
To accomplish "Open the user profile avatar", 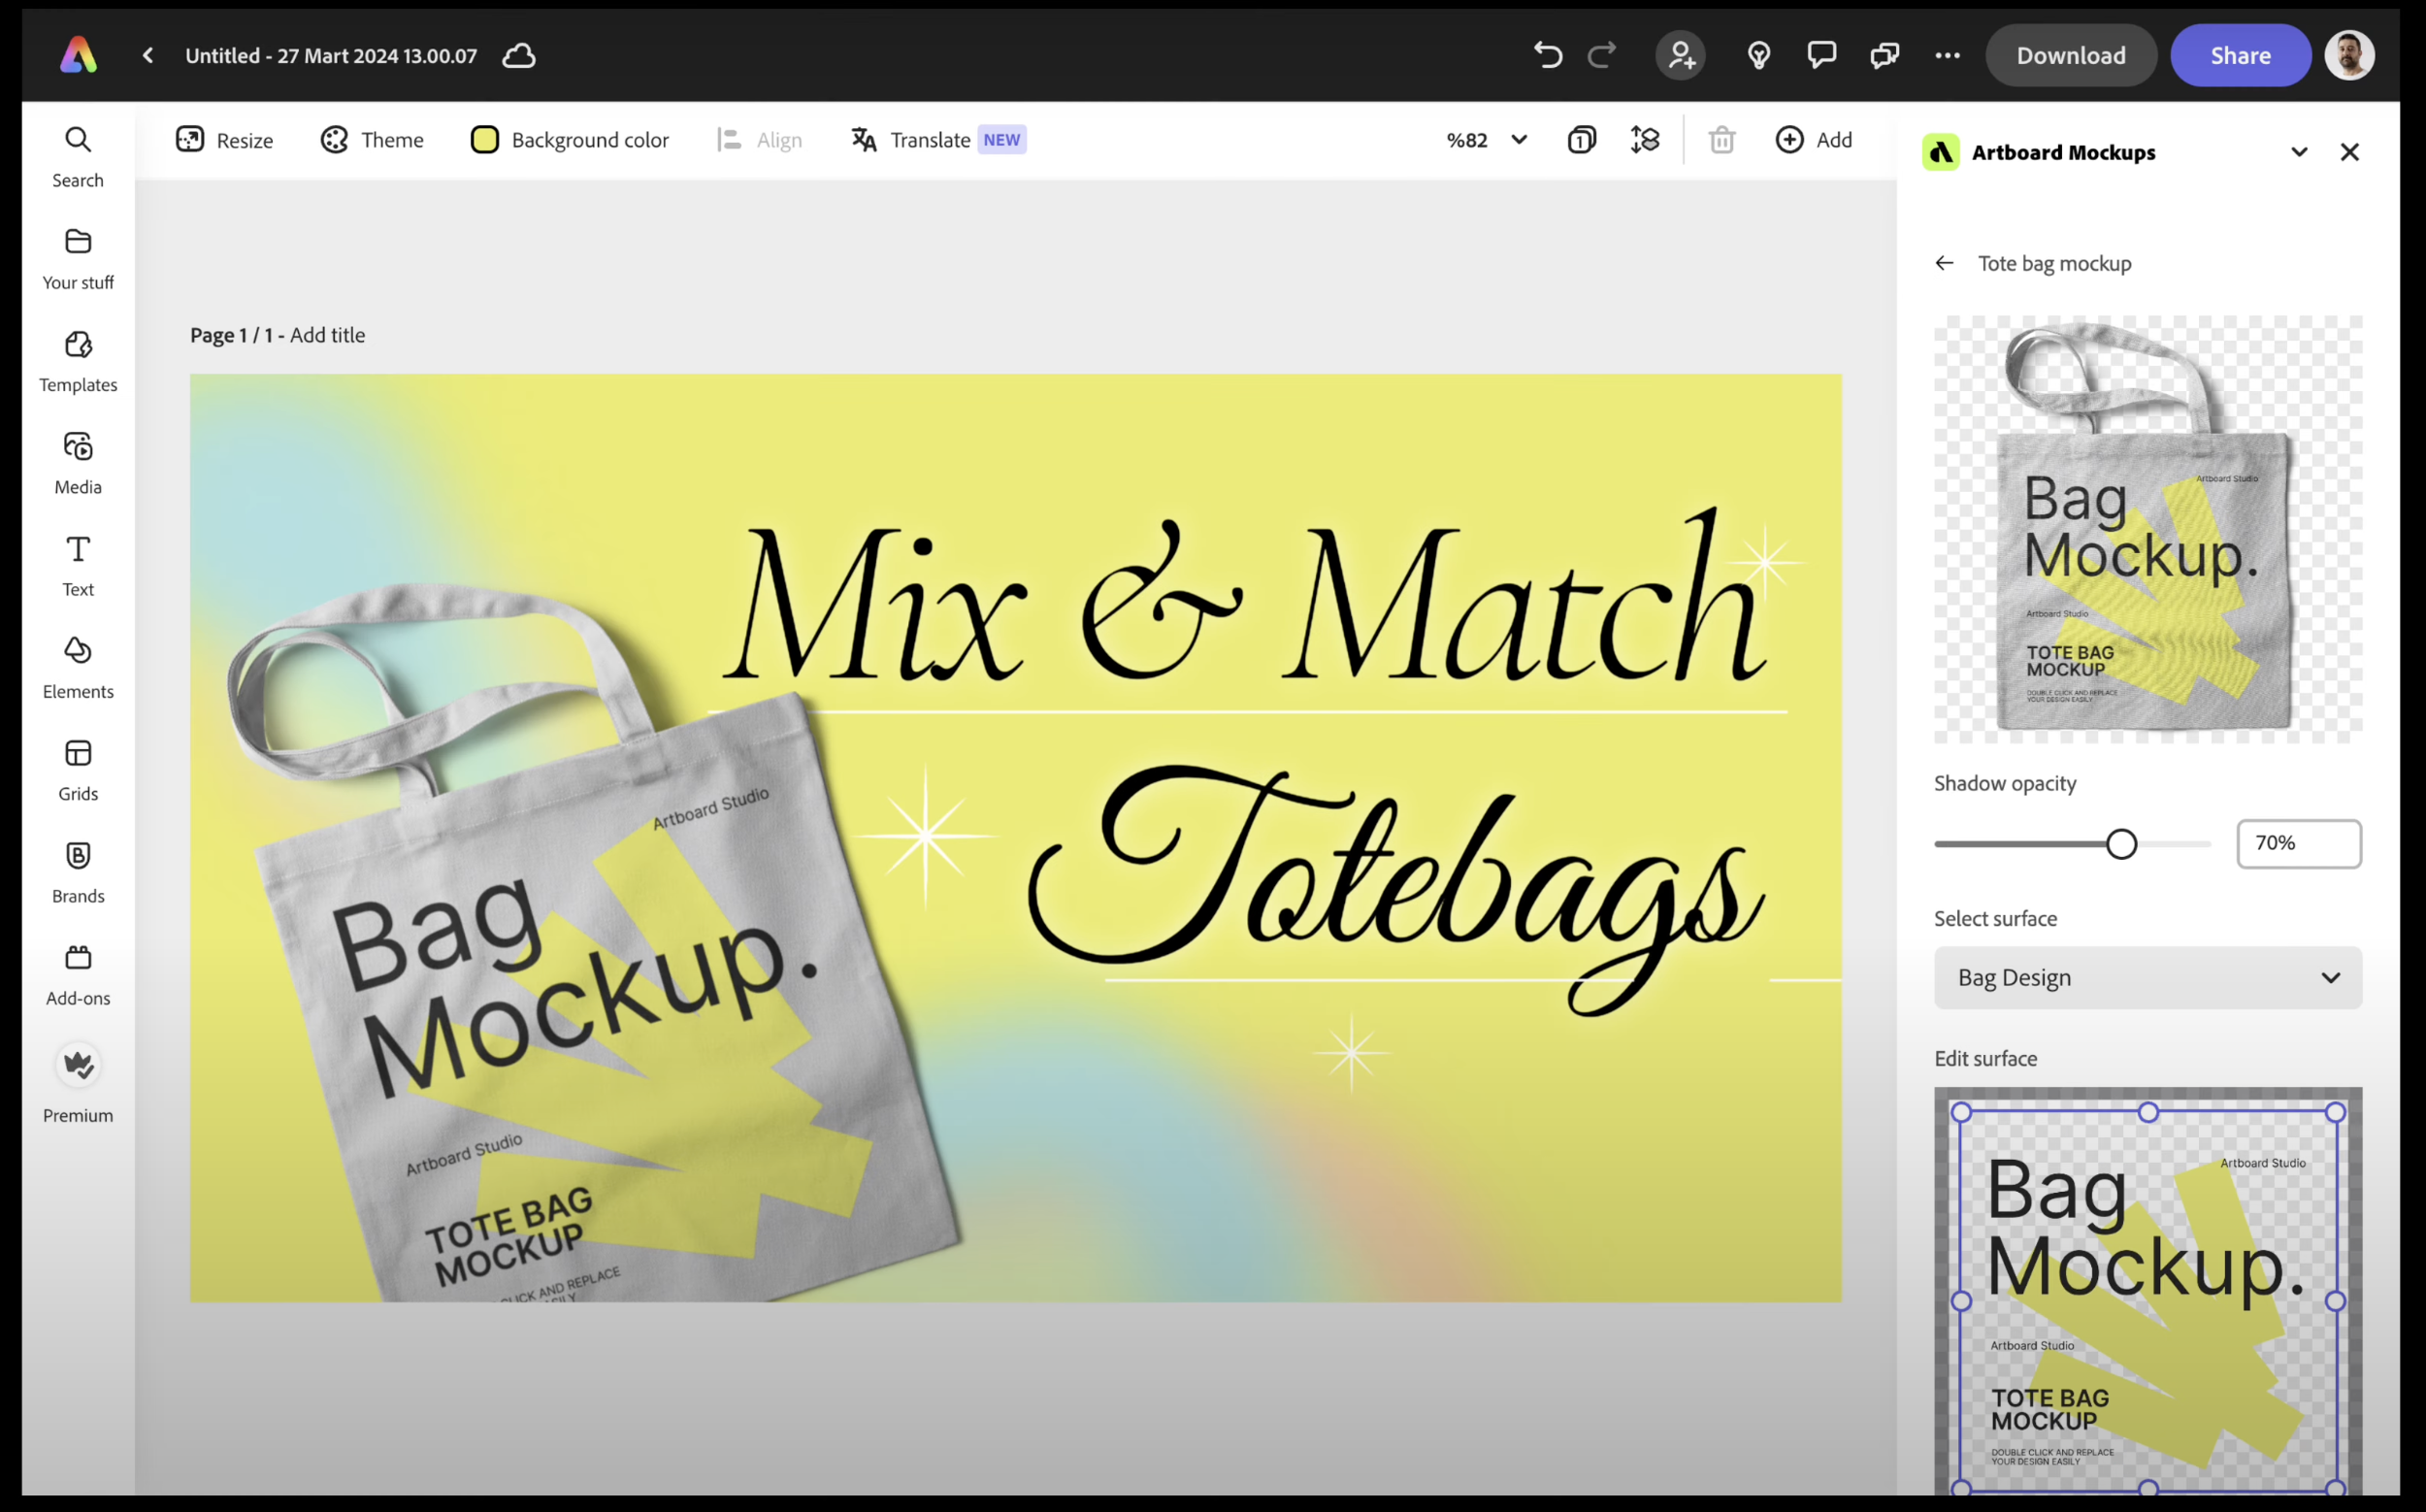I will (2349, 55).
